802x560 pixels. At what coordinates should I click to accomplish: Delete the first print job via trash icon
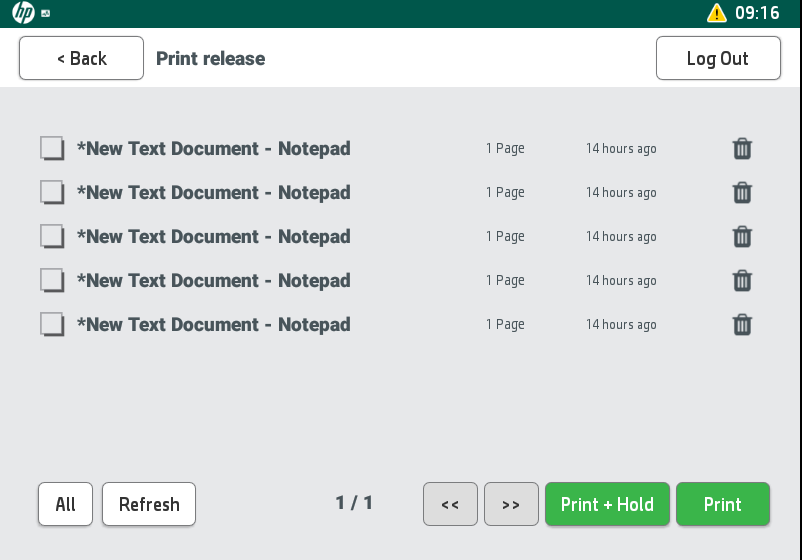742,149
